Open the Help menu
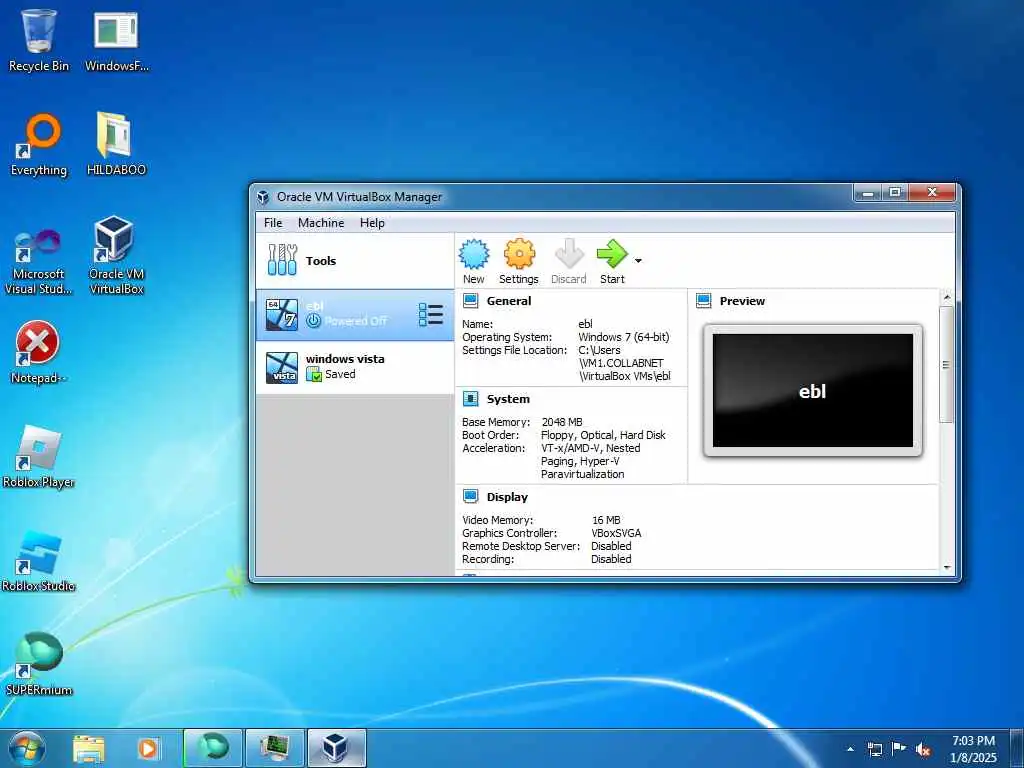Image resolution: width=1024 pixels, height=768 pixels. [x=372, y=223]
